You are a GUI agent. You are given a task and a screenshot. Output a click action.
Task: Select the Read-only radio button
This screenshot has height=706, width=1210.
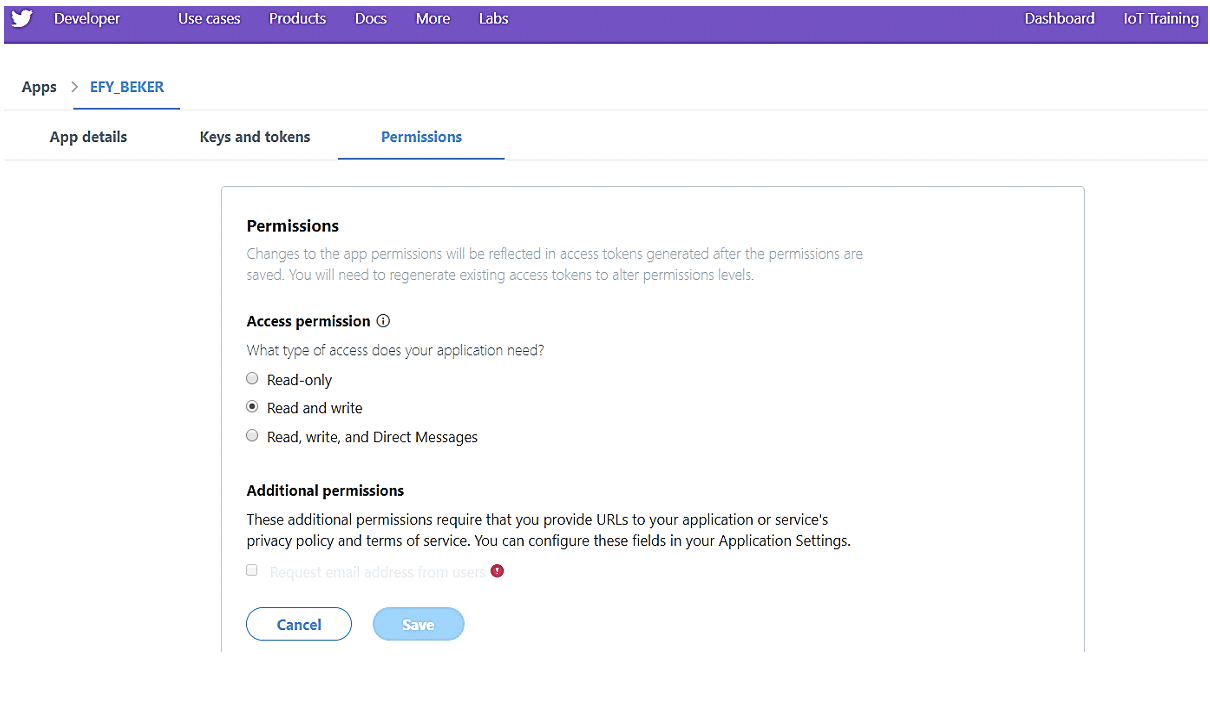pos(252,379)
